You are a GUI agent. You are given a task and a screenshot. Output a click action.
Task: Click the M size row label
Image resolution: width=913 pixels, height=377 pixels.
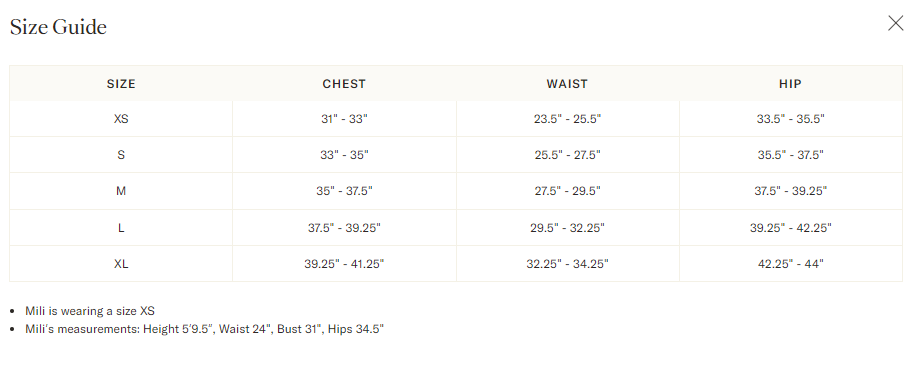(121, 191)
